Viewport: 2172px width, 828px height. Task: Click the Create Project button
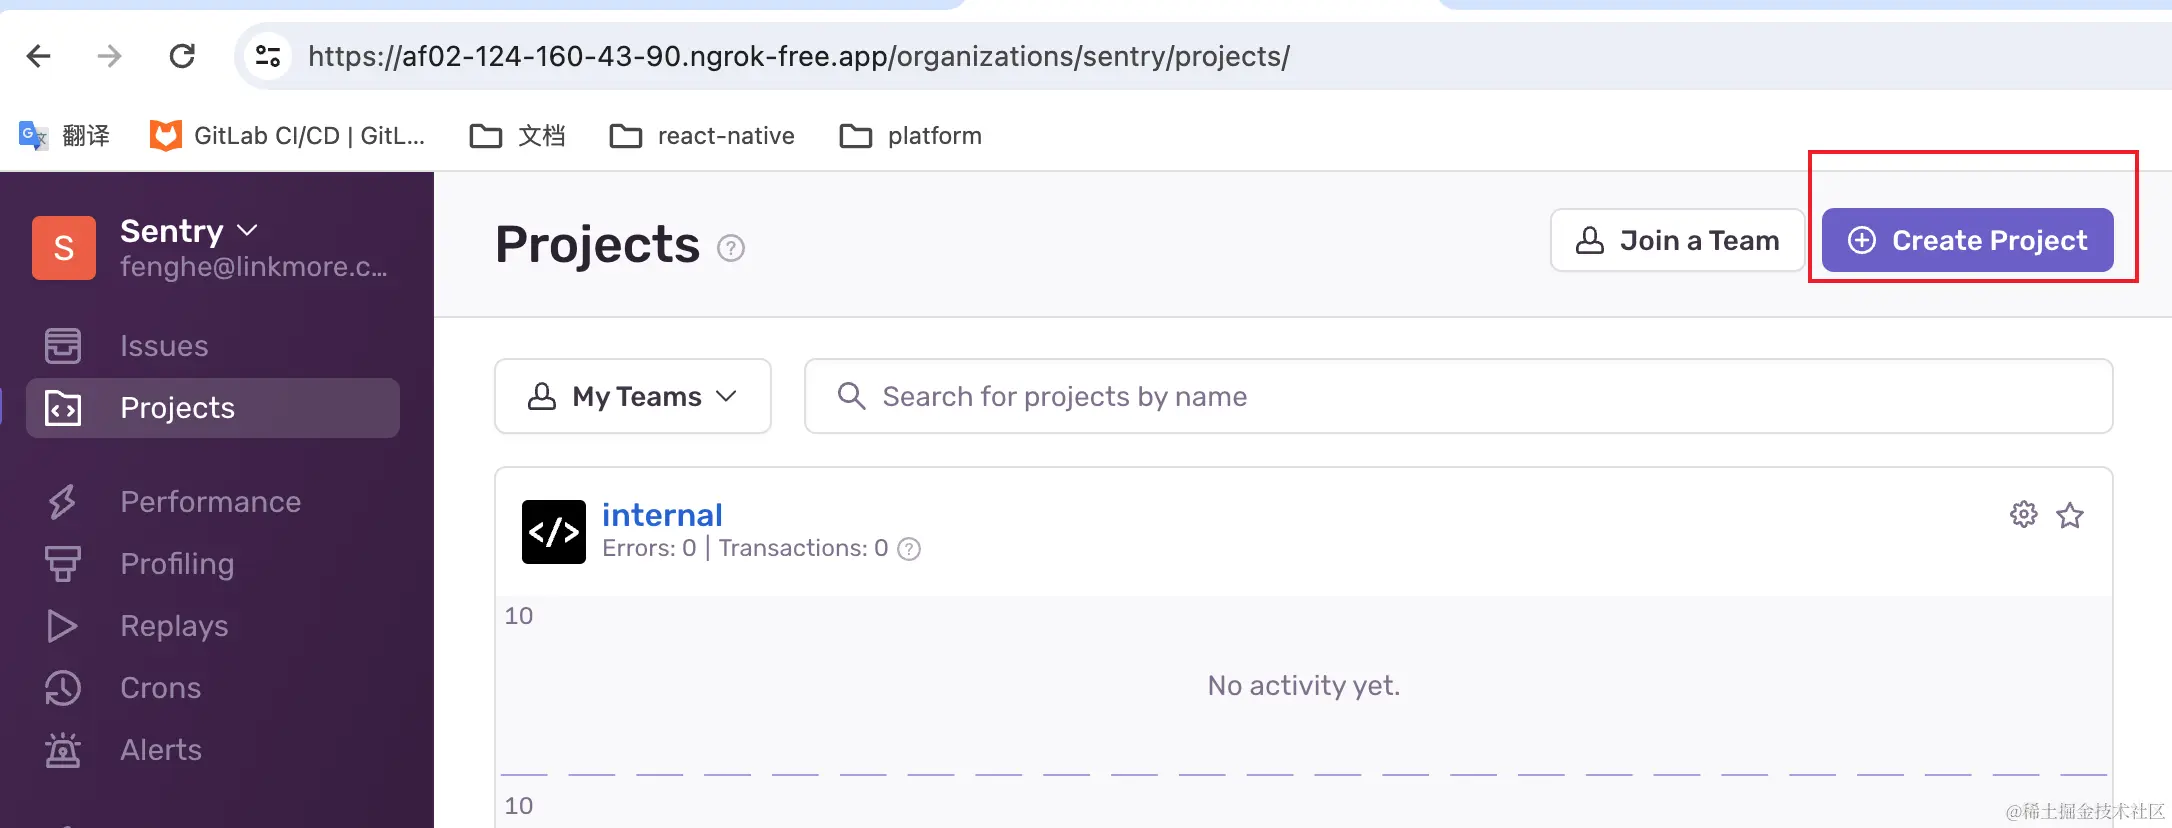(1967, 240)
